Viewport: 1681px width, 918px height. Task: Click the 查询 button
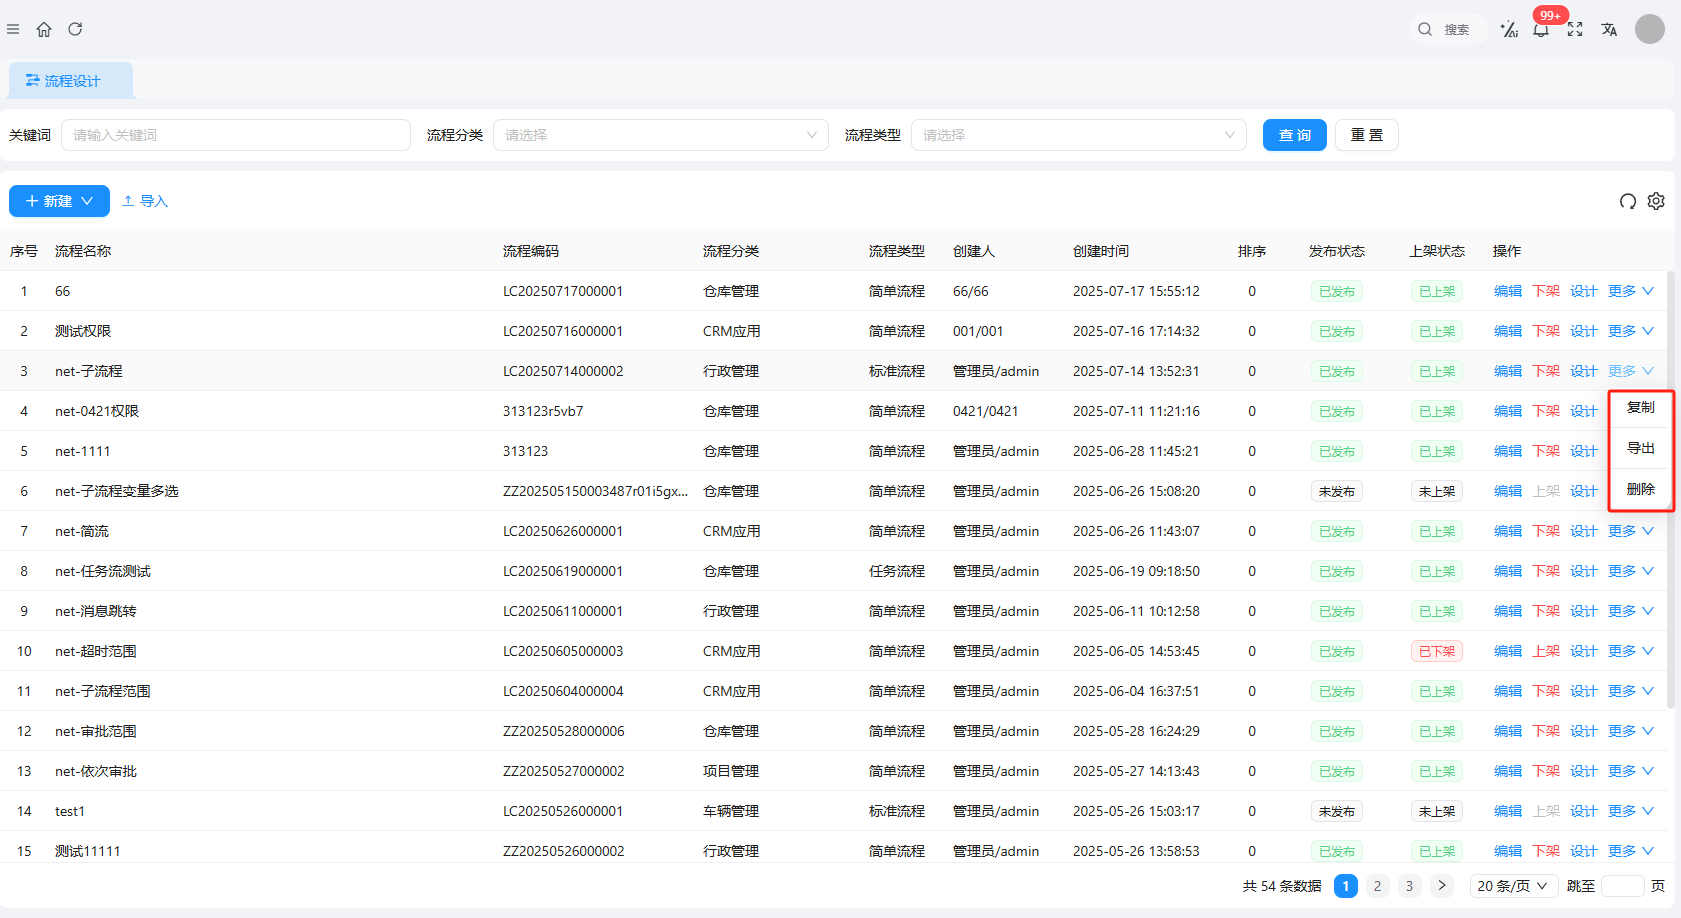pyautogui.click(x=1294, y=135)
